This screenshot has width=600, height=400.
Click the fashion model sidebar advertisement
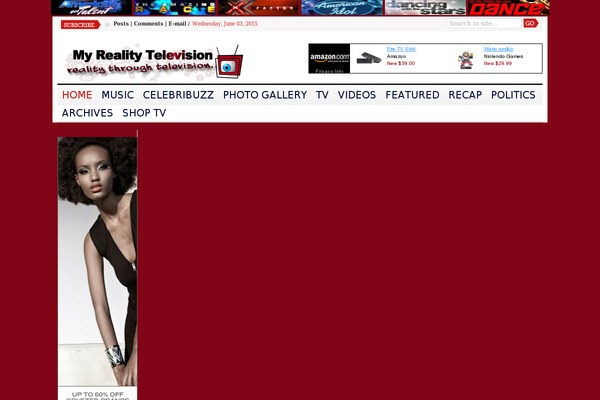pos(97,268)
